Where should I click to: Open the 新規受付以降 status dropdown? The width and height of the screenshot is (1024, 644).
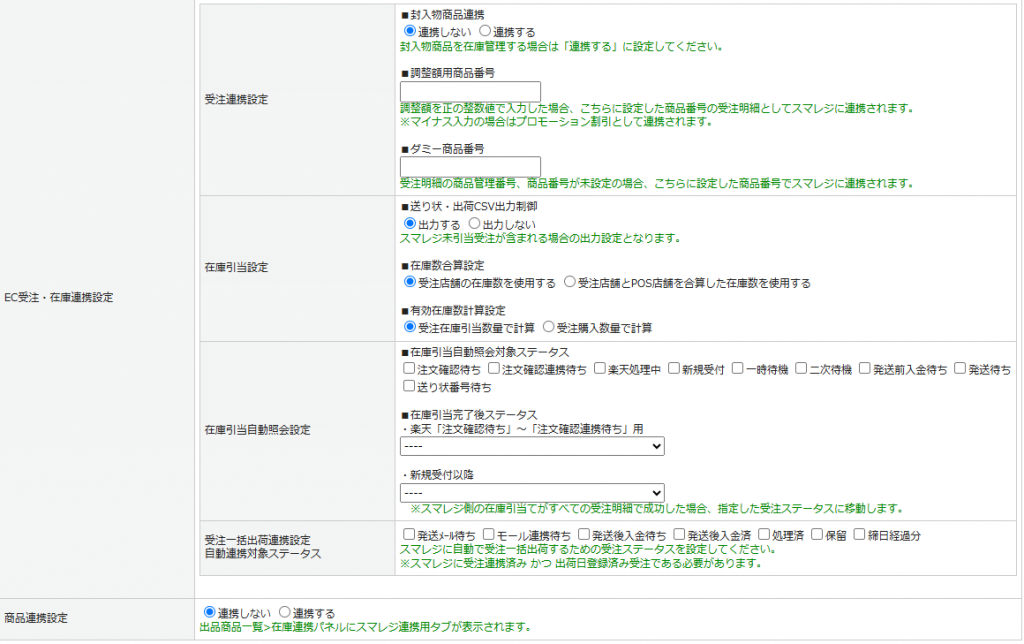click(x=532, y=492)
